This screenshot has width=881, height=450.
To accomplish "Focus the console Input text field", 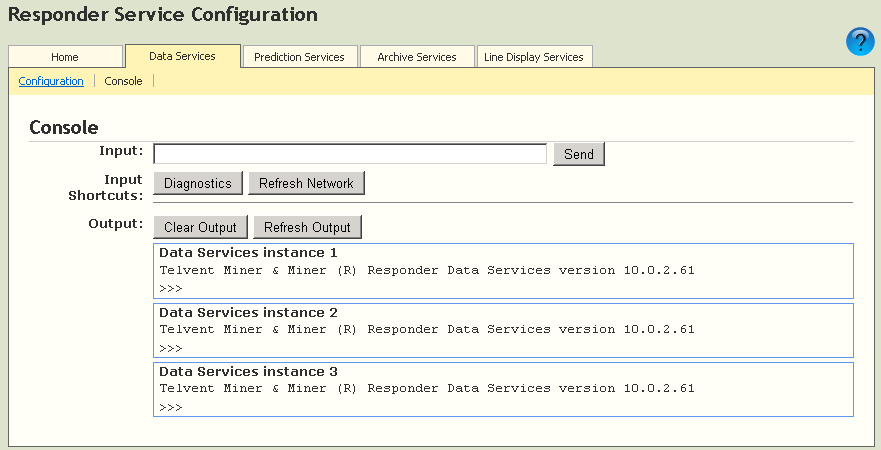I will [x=349, y=154].
